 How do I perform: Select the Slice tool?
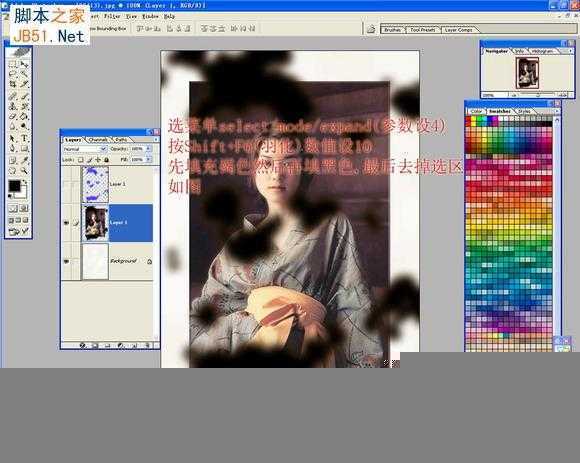pos(24,84)
